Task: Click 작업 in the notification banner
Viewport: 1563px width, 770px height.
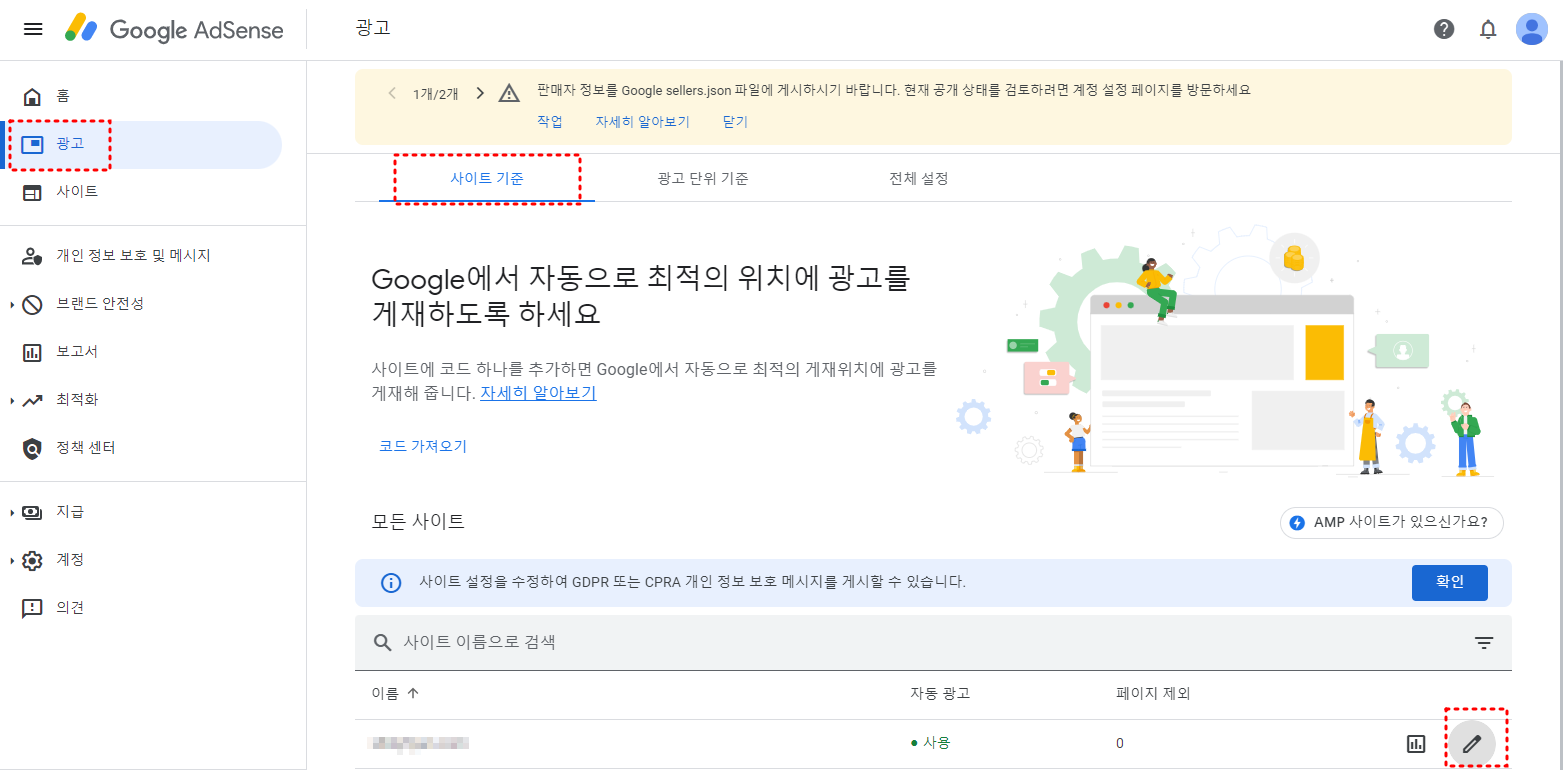Action: click(550, 121)
